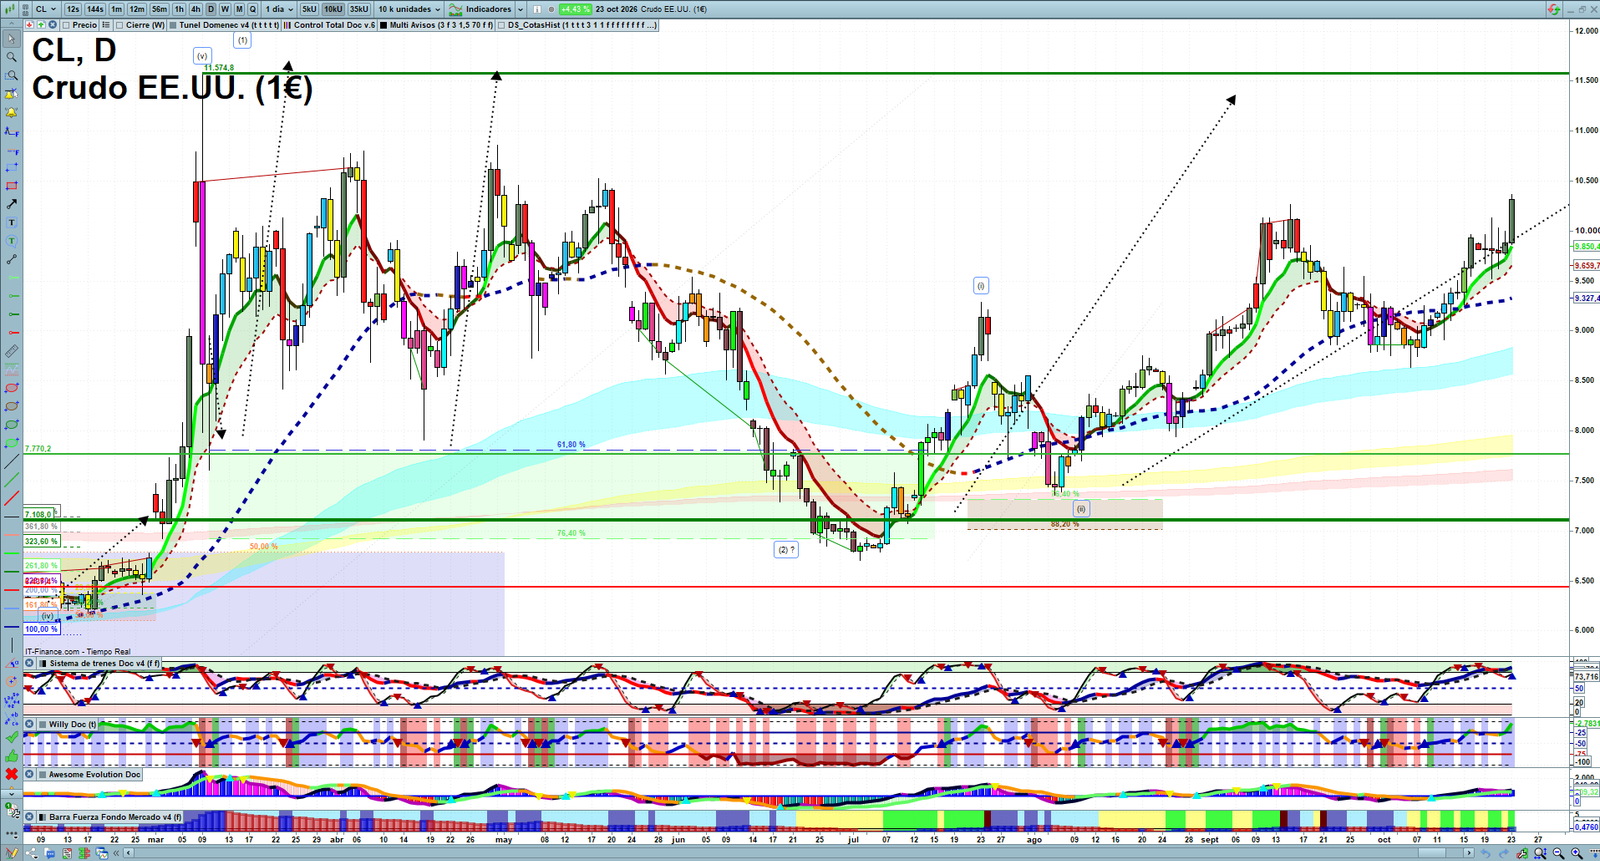The width and height of the screenshot is (1600, 861).
Task: Select the 56m timeframe
Action: click(x=159, y=9)
